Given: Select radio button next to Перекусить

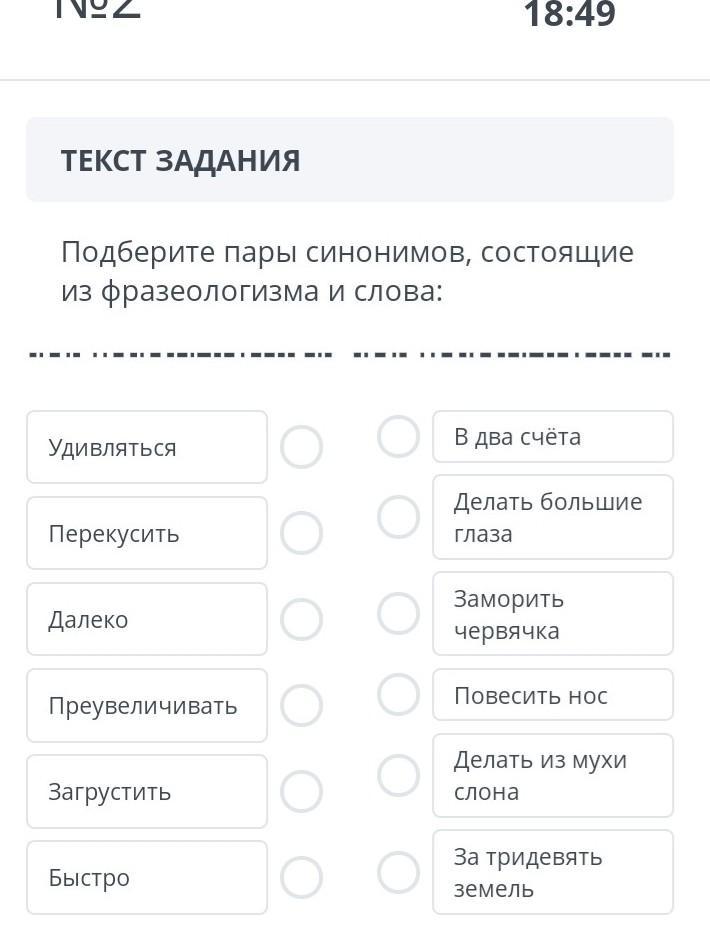Looking at the screenshot, I should coord(301,533).
